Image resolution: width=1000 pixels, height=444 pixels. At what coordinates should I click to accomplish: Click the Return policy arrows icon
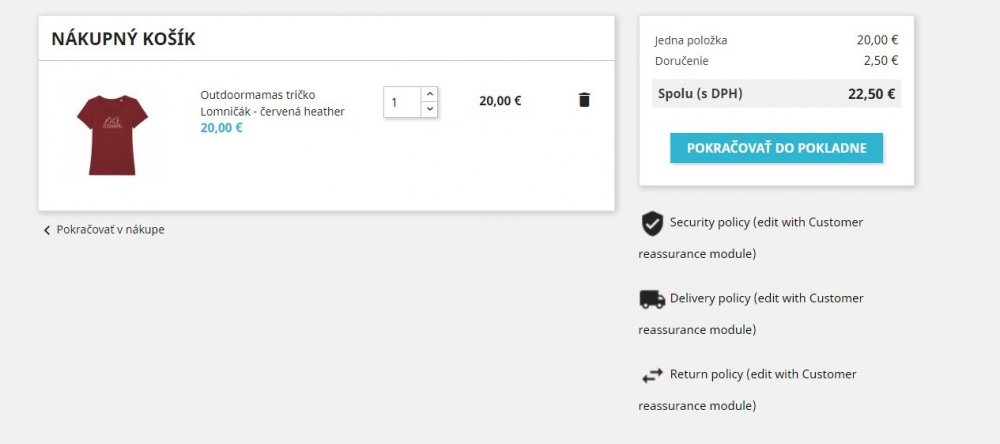652,375
